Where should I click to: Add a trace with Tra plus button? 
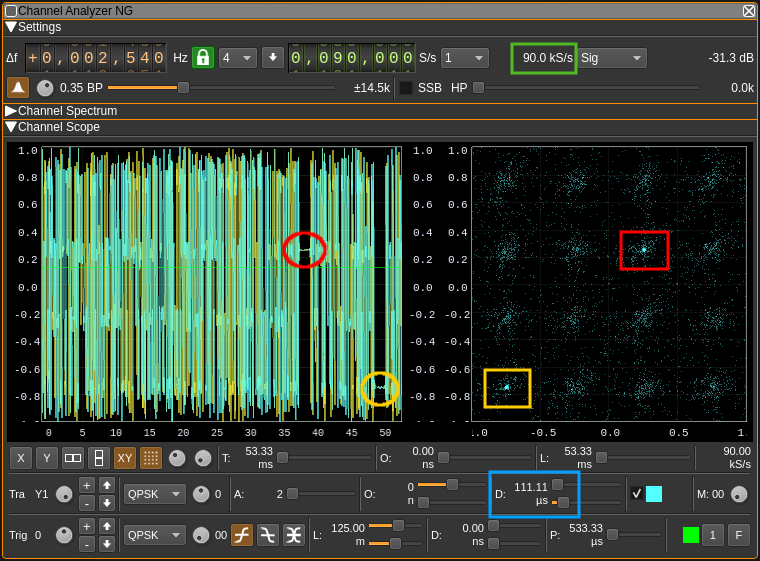pos(86,485)
